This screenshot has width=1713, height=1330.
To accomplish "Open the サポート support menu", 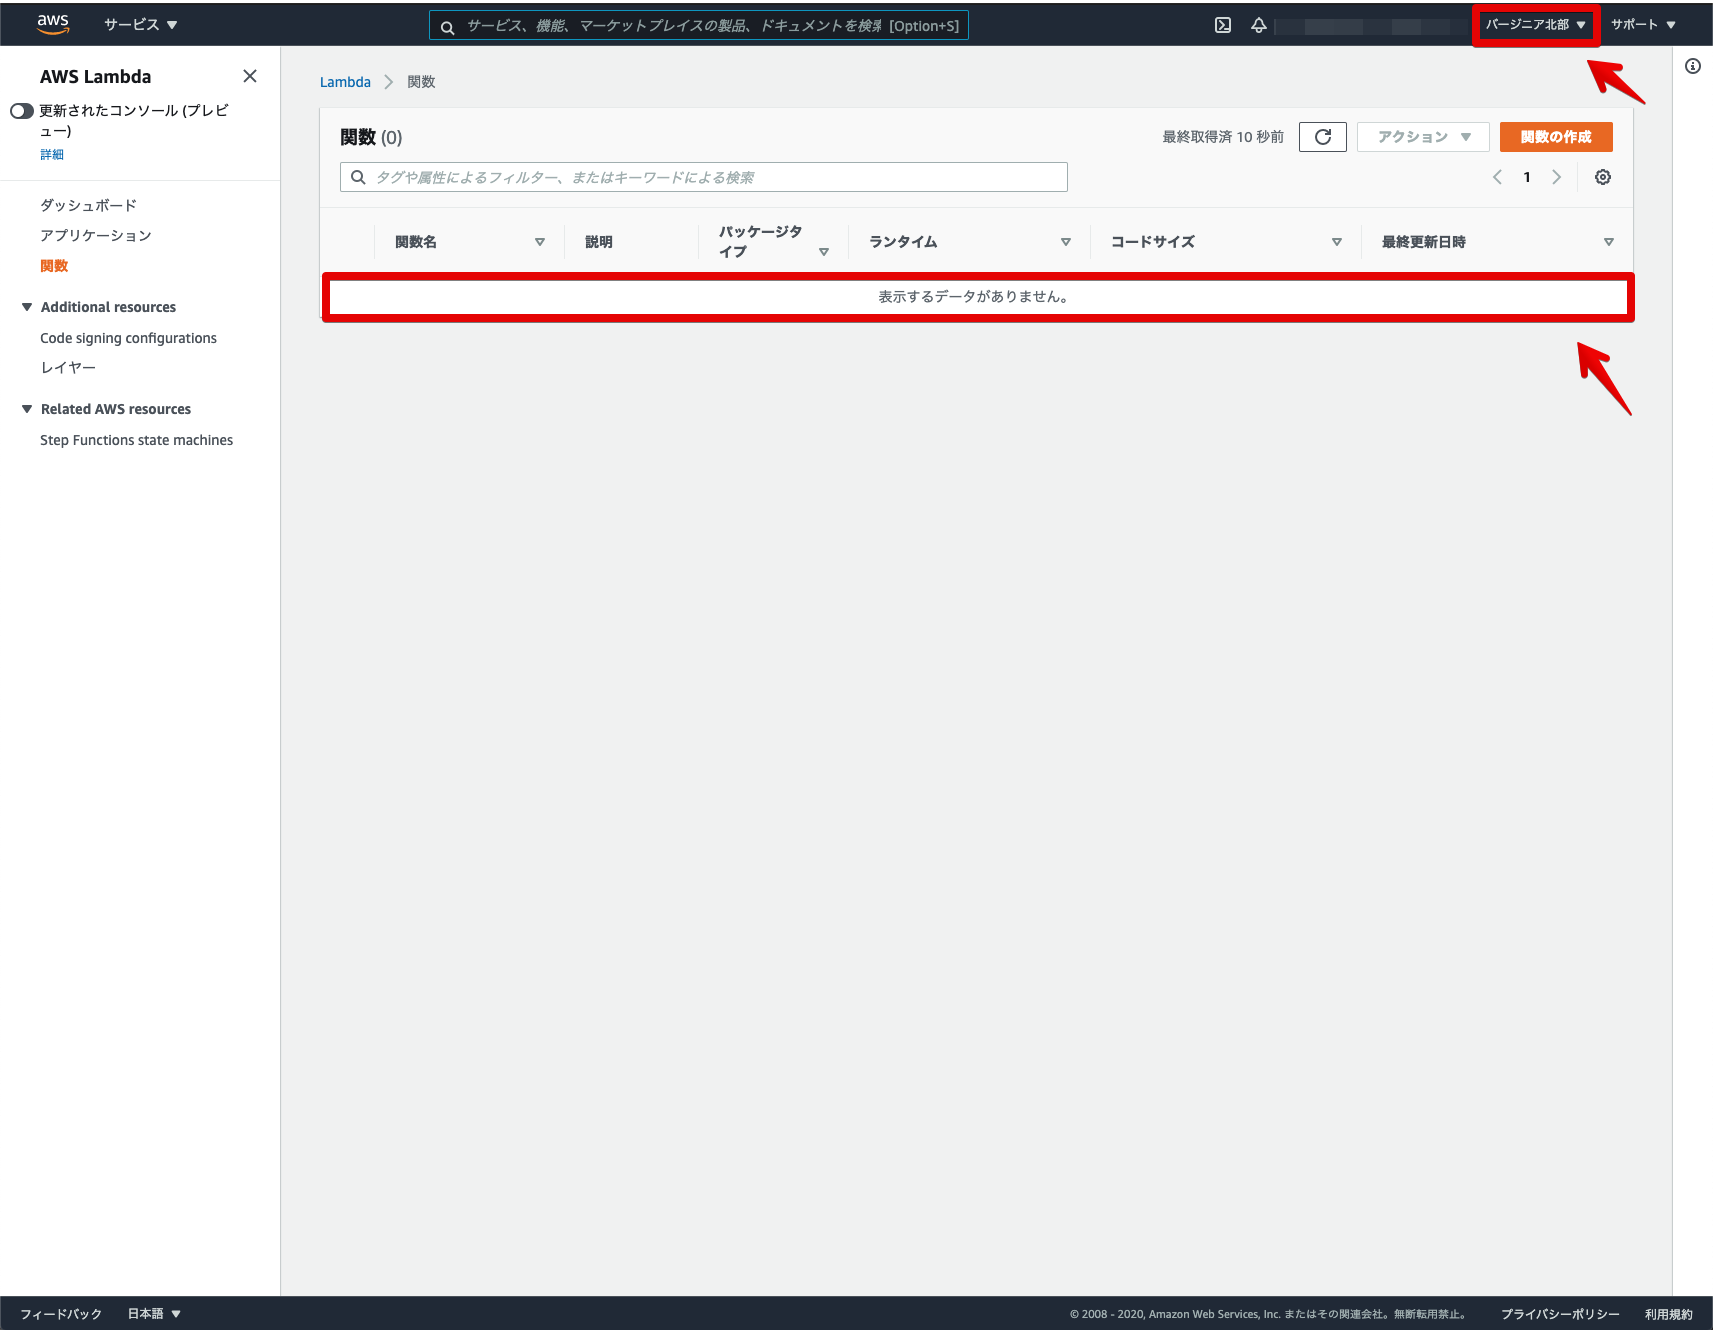I will coord(1643,25).
